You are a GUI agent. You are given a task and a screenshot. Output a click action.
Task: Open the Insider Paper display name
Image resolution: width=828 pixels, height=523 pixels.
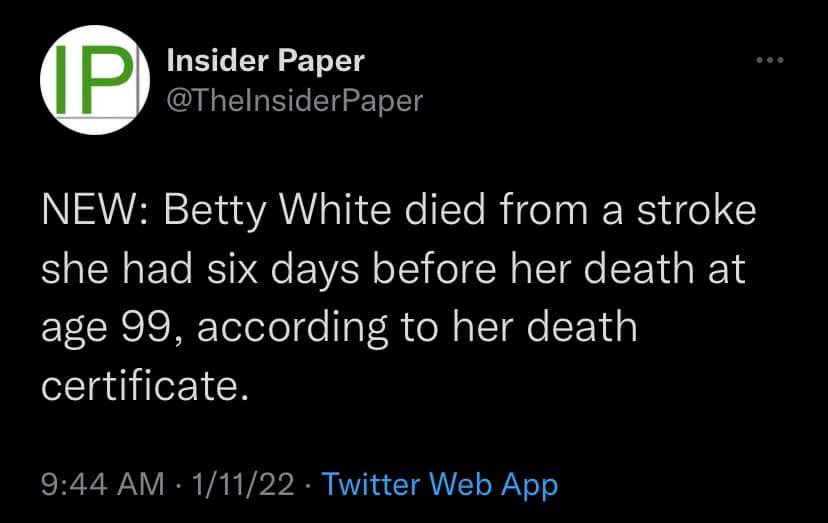coord(264,62)
